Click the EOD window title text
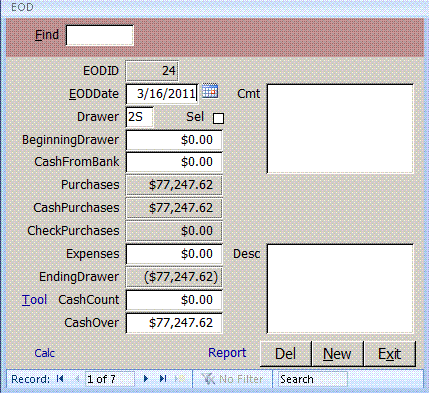This screenshot has height=393, width=429. [x=22, y=7]
